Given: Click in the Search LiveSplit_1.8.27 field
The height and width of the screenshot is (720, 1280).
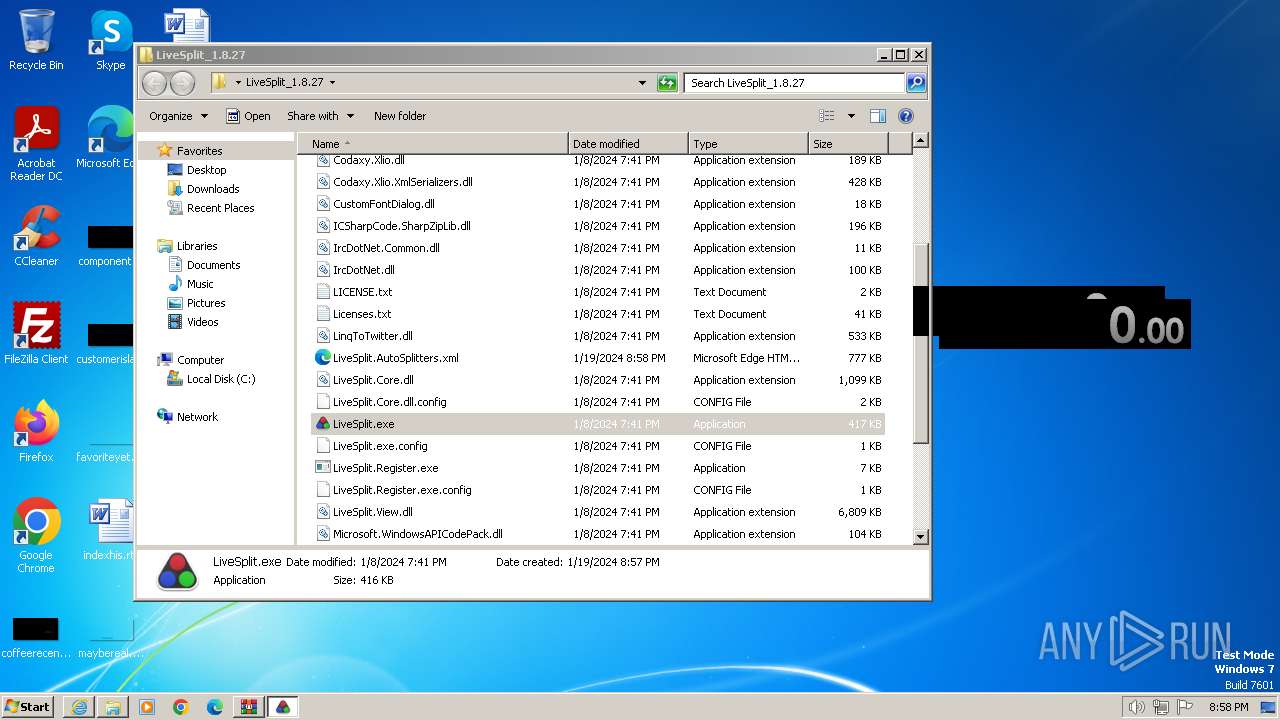Looking at the screenshot, I should [x=795, y=83].
